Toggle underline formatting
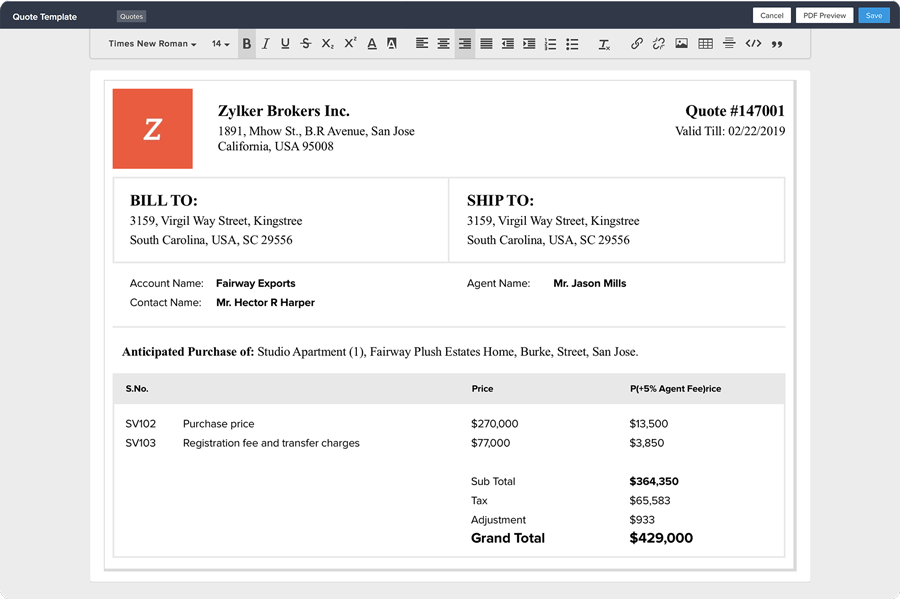This screenshot has width=900, height=599. click(x=285, y=44)
